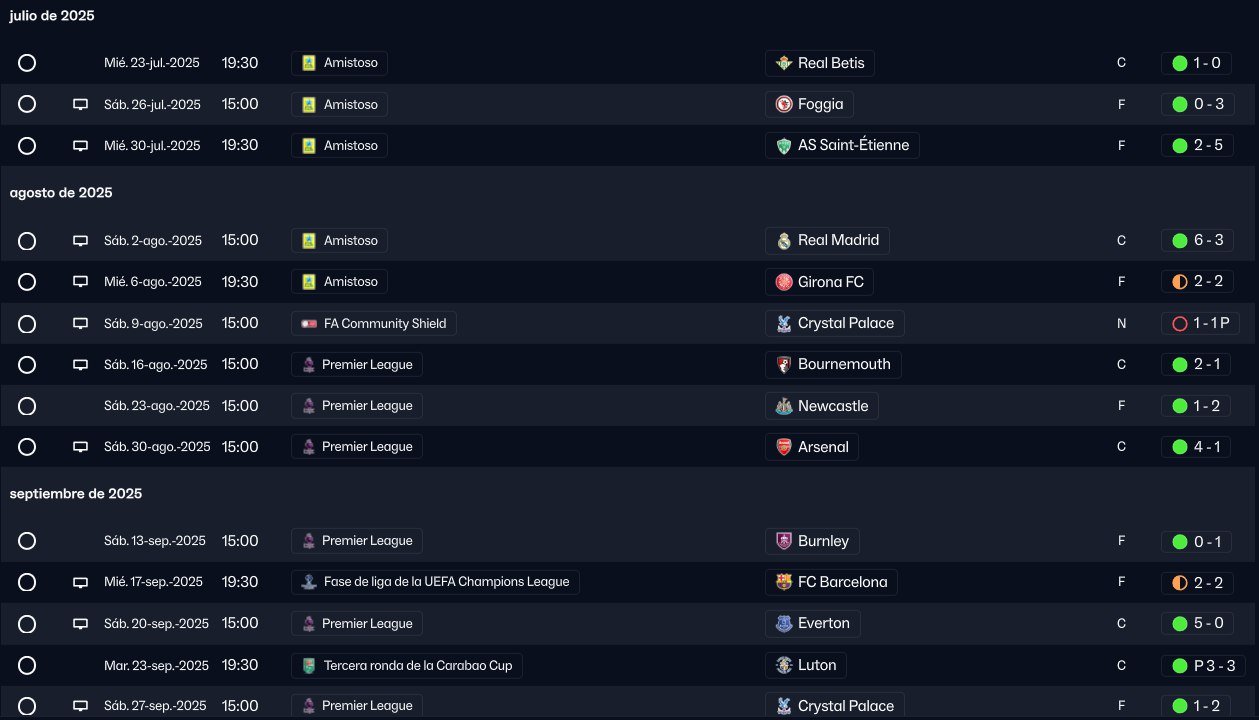Click the Real Madrid club crest
Viewport: 1259px width, 720px height.
coord(784,240)
